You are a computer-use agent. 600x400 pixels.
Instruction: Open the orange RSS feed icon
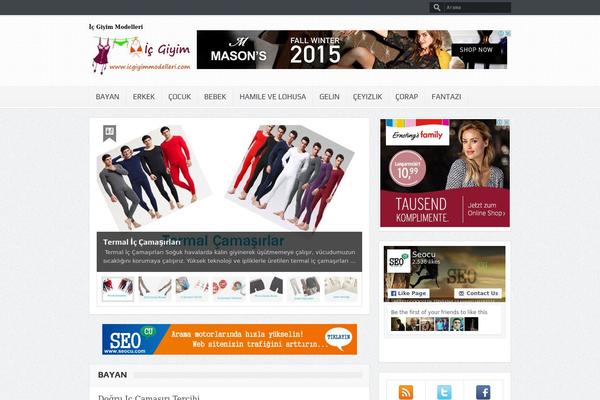tap(406, 392)
